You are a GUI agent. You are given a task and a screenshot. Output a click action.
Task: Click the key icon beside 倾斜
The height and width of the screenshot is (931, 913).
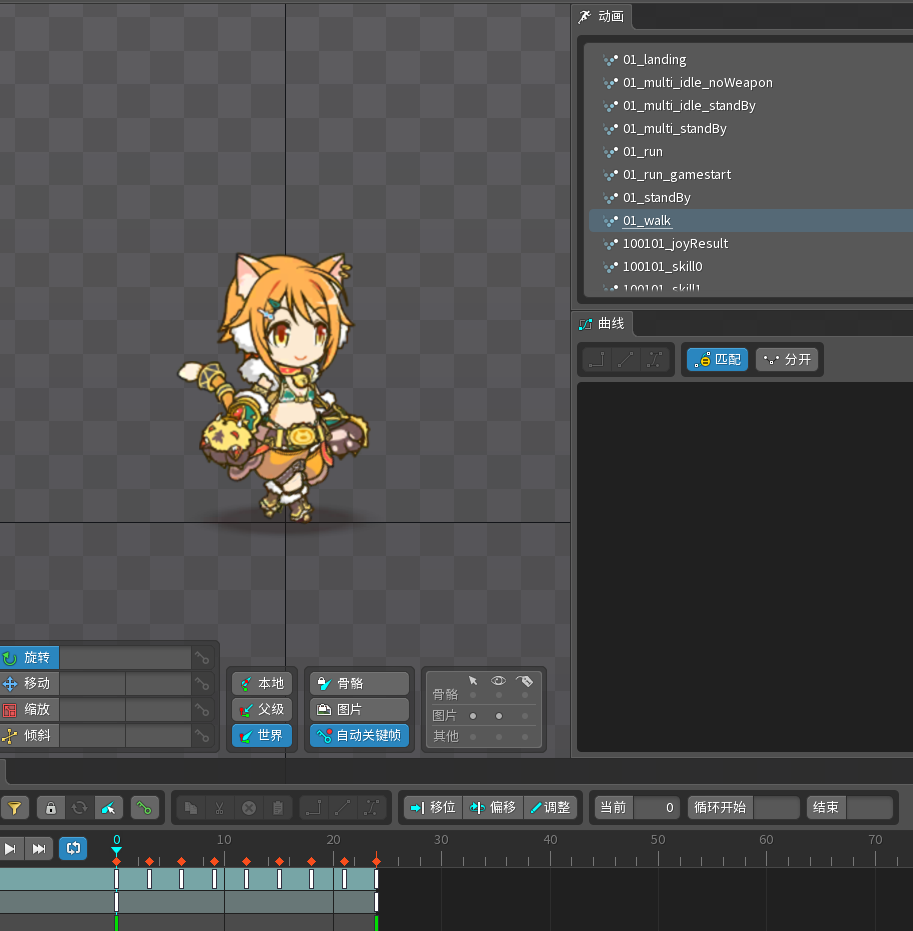pyautogui.click(x=202, y=736)
